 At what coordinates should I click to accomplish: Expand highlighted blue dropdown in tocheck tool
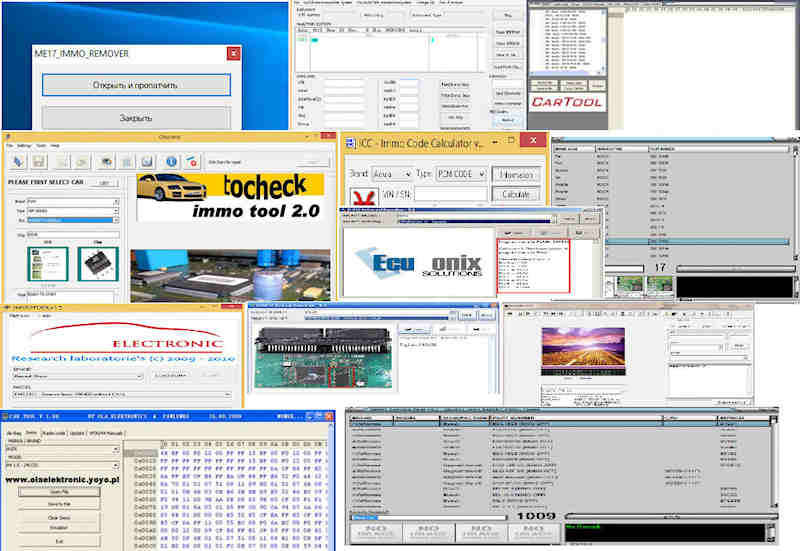pyautogui.click(x=116, y=220)
